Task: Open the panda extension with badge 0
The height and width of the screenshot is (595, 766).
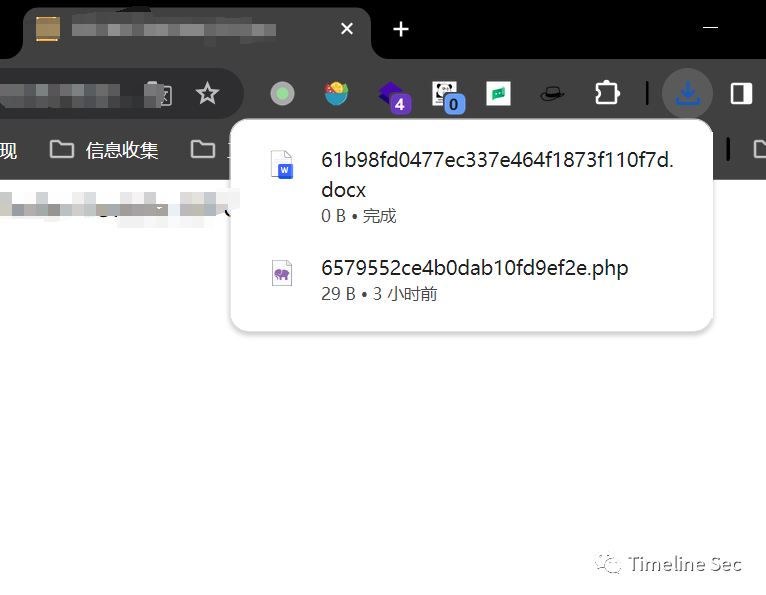Action: [x=448, y=97]
